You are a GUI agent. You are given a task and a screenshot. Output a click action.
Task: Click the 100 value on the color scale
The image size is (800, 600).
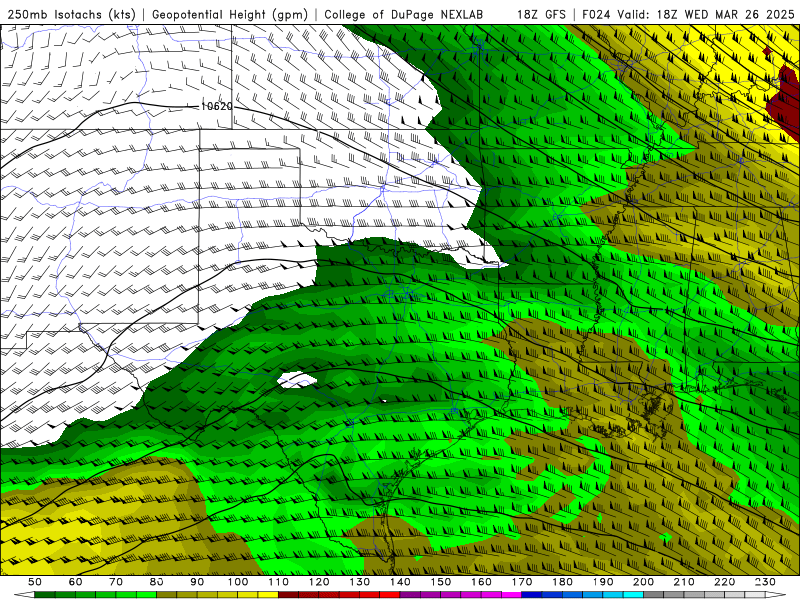(238, 582)
